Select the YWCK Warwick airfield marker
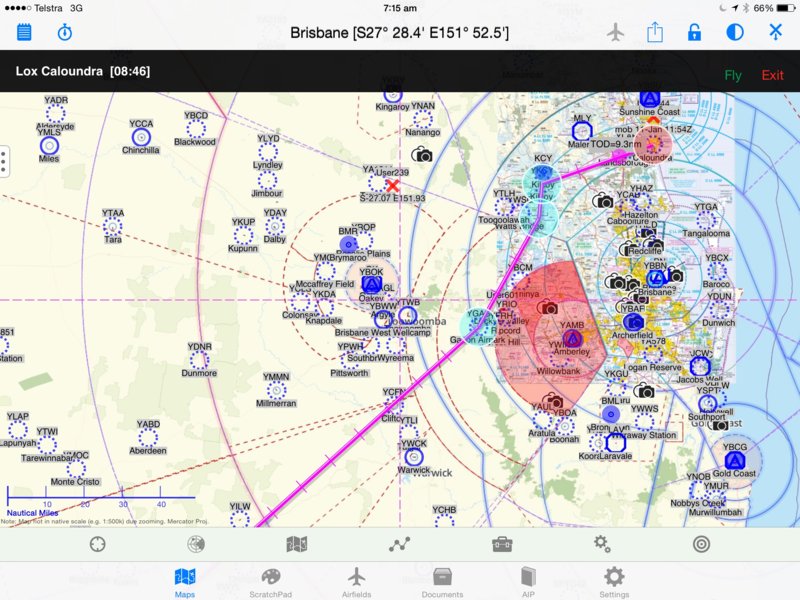This screenshot has height=600, width=800. click(414, 457)
